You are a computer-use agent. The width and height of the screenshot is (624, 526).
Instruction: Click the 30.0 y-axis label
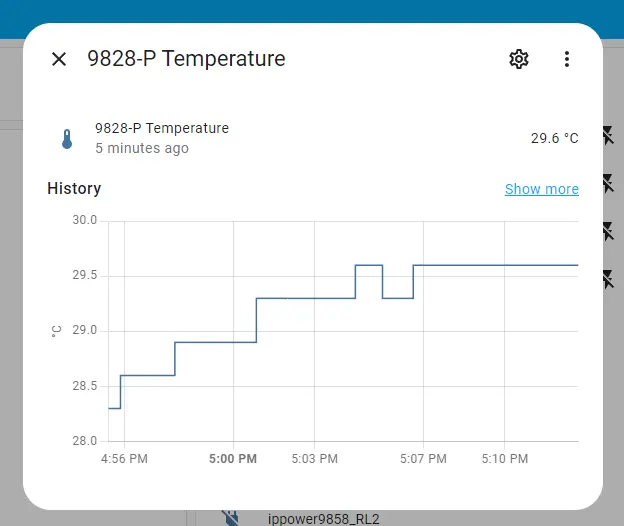coord(85,220)
